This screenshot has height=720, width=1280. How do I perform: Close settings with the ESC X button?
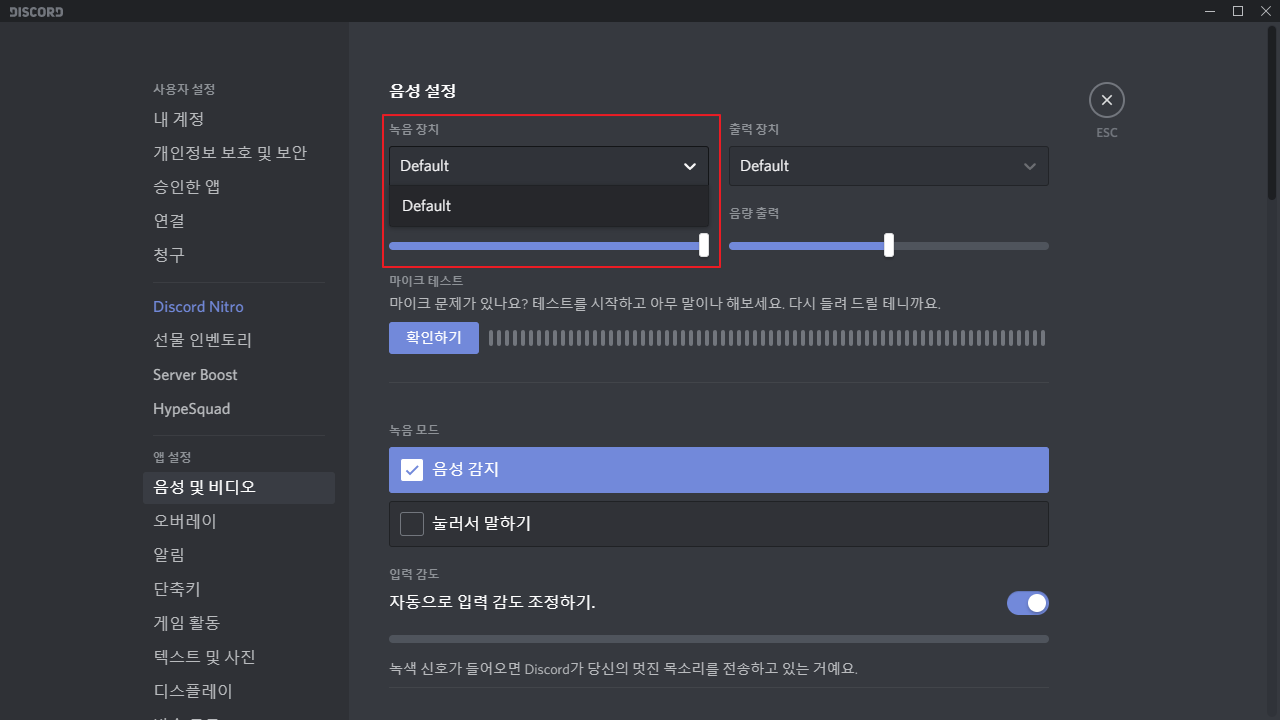tap(1106, 100)
